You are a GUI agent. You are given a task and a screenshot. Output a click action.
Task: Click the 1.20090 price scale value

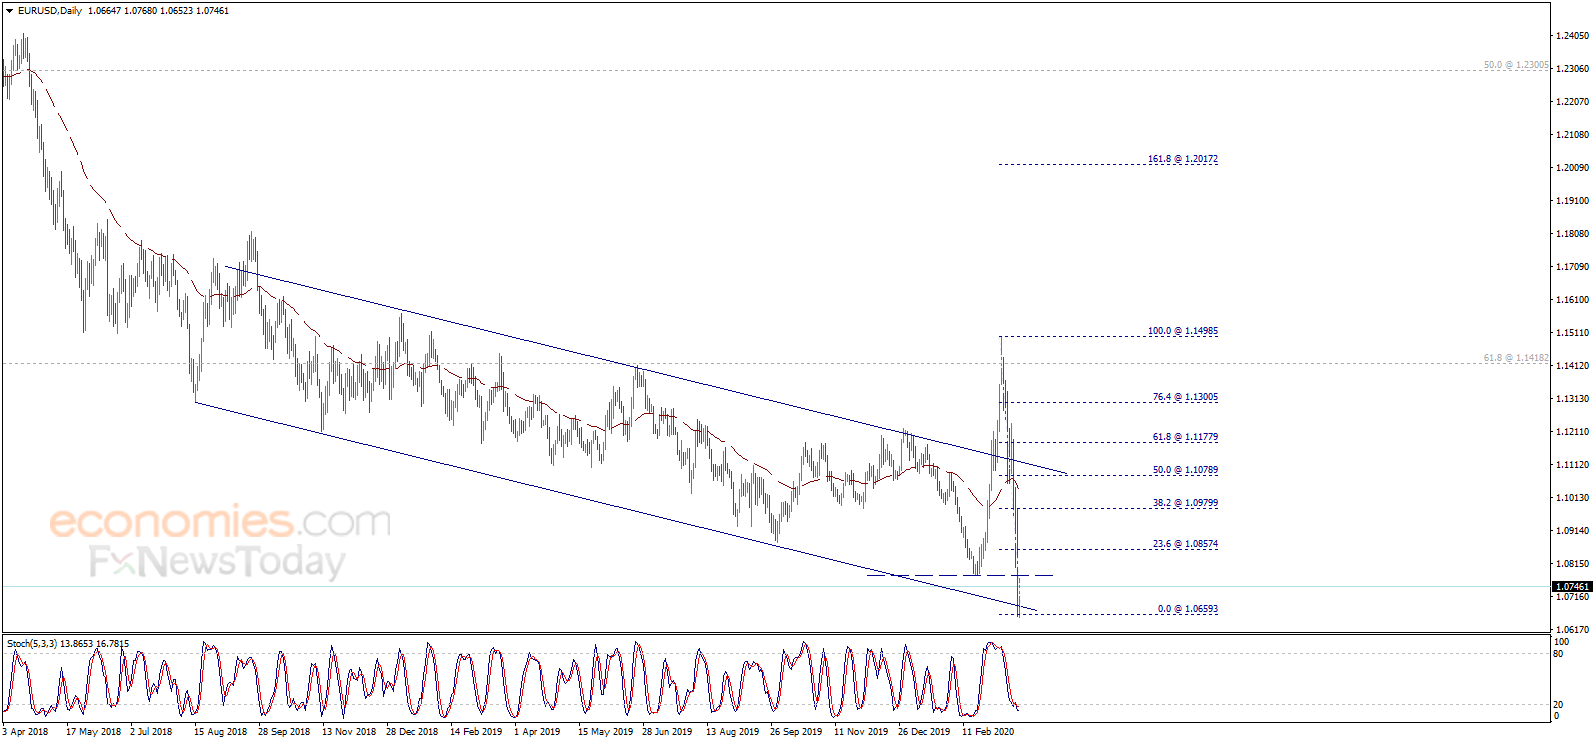point(1572,168)
